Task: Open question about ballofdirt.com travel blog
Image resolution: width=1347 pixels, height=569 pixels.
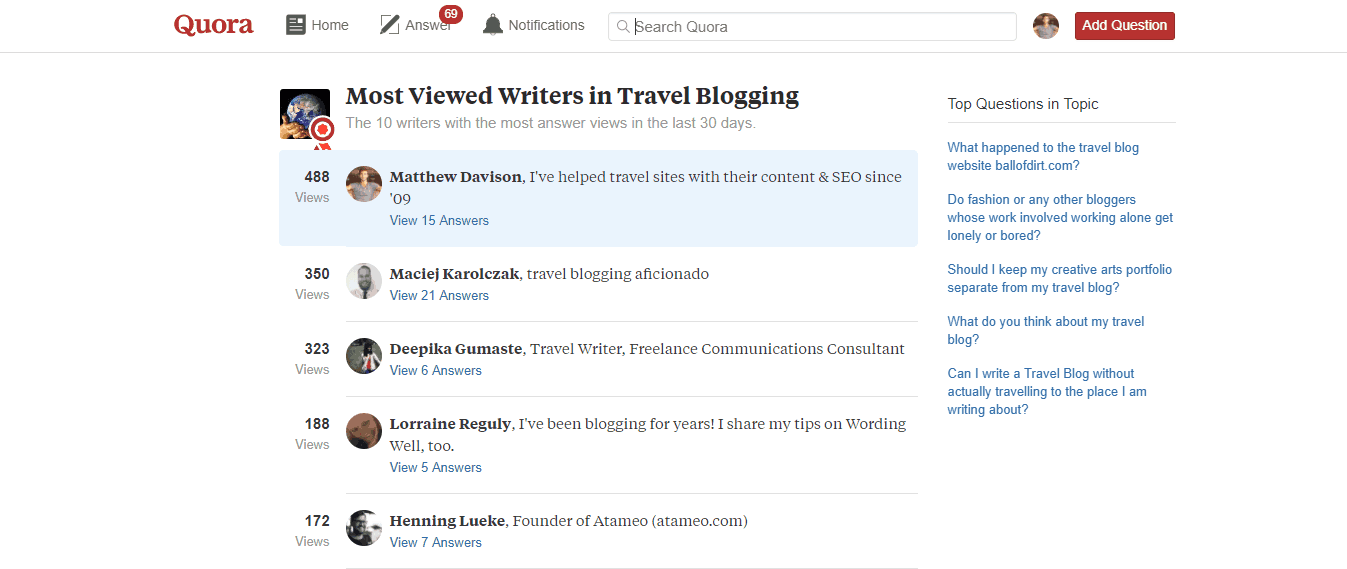Action: click(x=1043, y=156)
